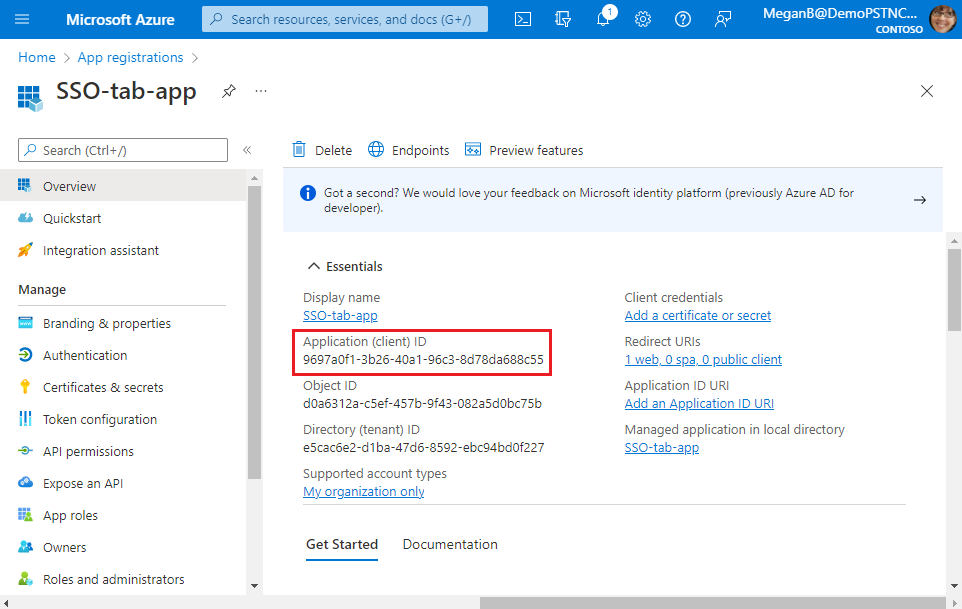The width and height of the screenshot is (962, 609).
Task: Open portal settings gear
Action: pyautogui.click(x=643, y=20)
